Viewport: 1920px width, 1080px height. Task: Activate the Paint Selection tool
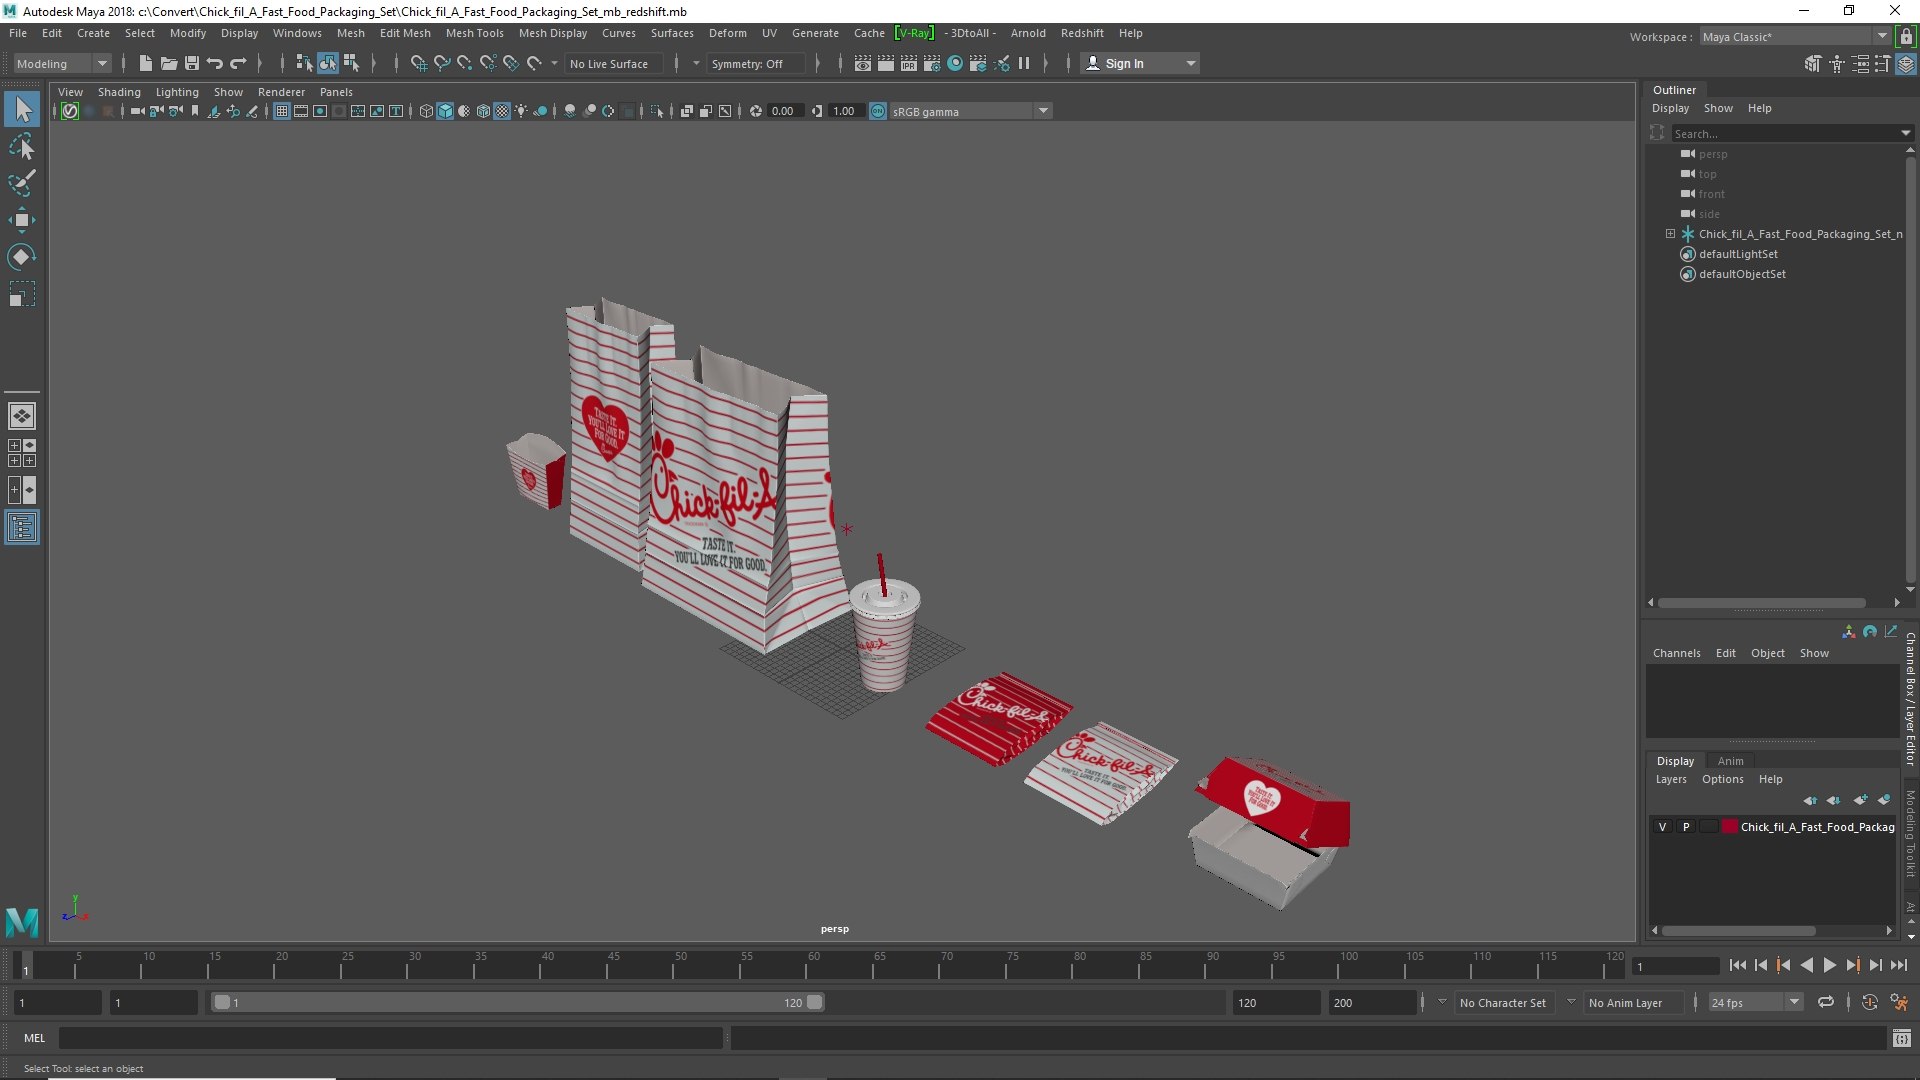coord(22,183)
